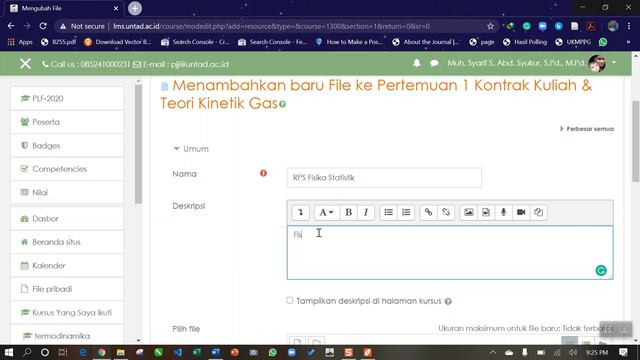Open the B255.pdf bookmark
Screen dimensions: 640x360
59,42
